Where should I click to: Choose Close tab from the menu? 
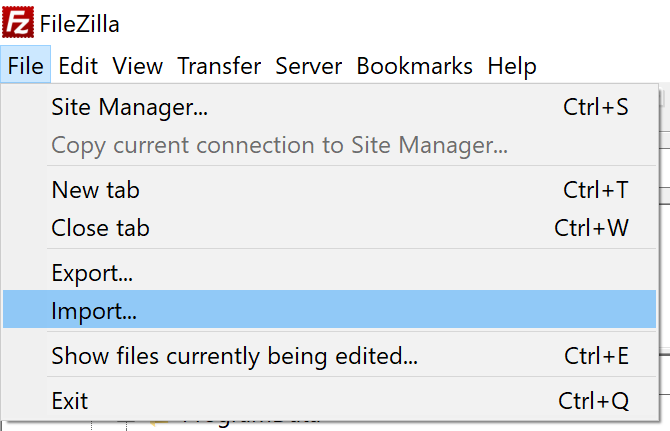tap(329, 228)
